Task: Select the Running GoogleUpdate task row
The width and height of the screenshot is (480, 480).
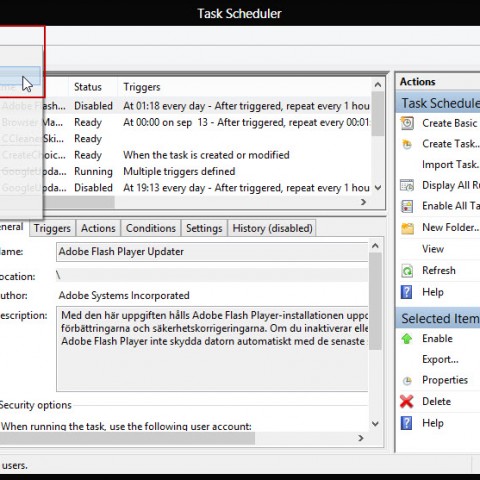Action: point(185,171)
